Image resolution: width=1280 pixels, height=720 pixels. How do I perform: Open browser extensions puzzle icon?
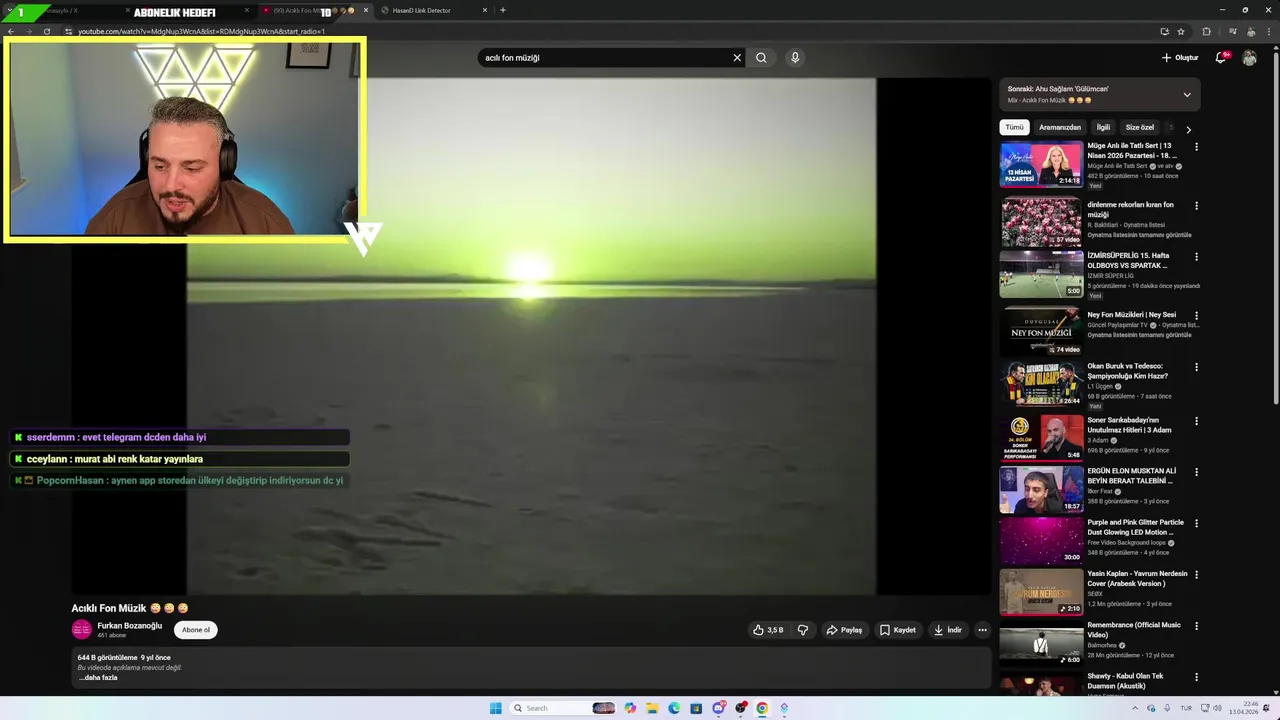(1206, 31)
